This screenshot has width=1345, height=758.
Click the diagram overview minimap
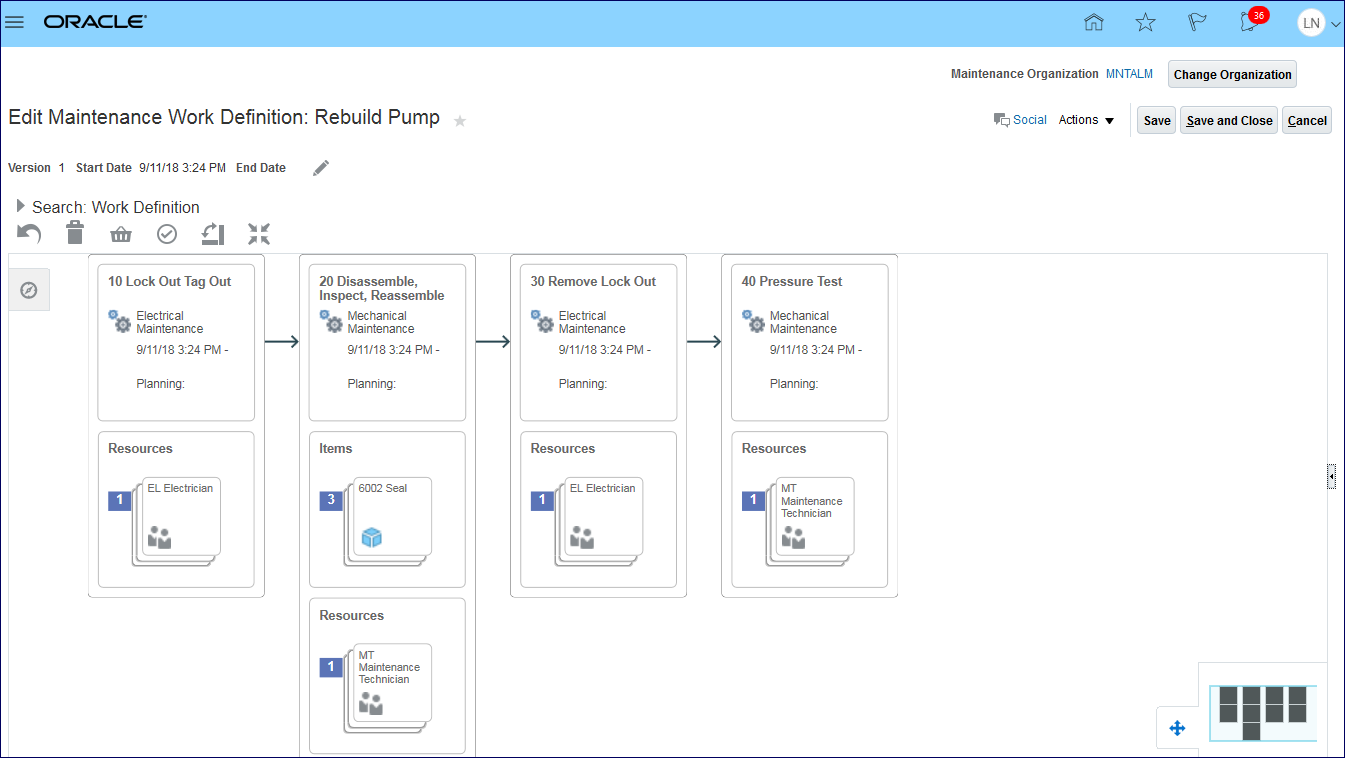[x=1263, y=712]
